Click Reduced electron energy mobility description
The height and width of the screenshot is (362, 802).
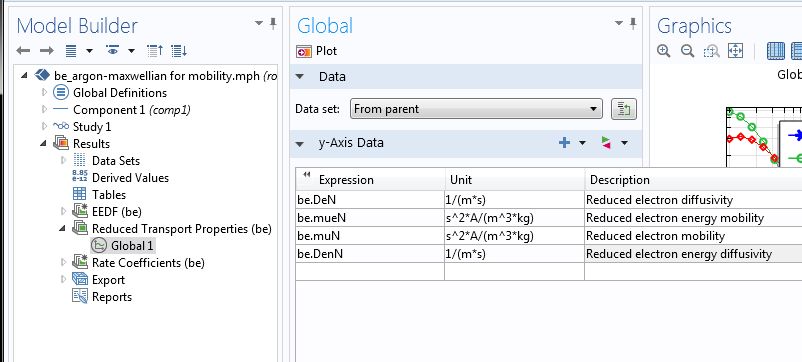[x=694, y=218]
